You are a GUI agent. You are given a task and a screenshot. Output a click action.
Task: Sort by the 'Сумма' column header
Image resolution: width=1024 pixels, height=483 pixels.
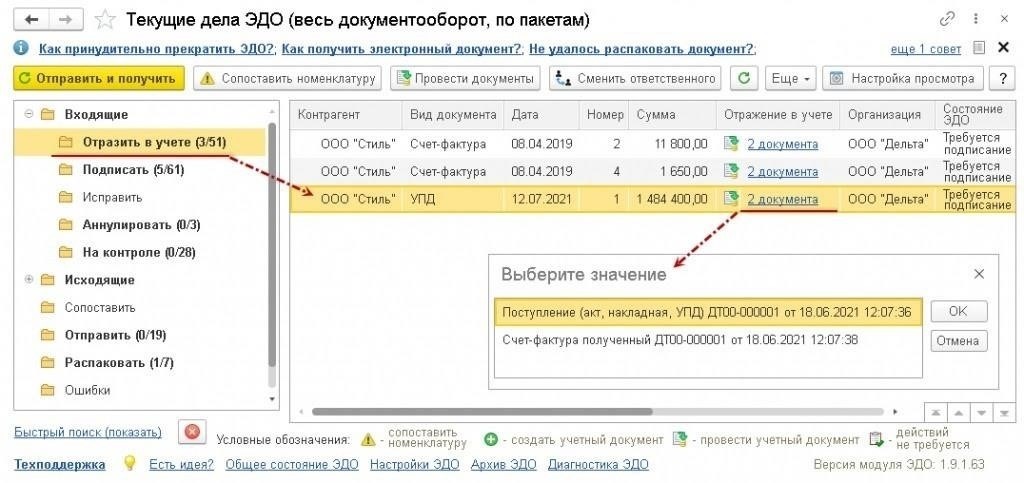(x=672, y=114)
